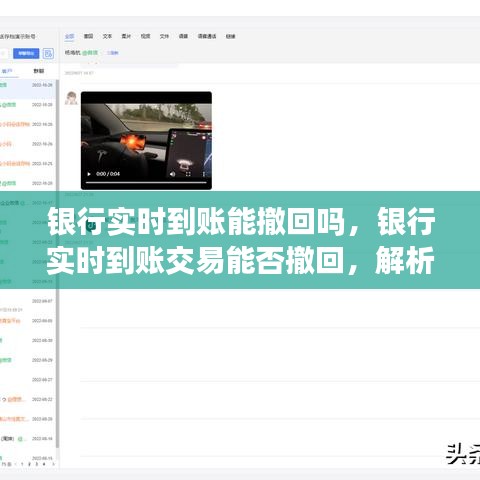
Task: Open the 群聊 tab in the left panel
Action: click(x=39, y=71)
